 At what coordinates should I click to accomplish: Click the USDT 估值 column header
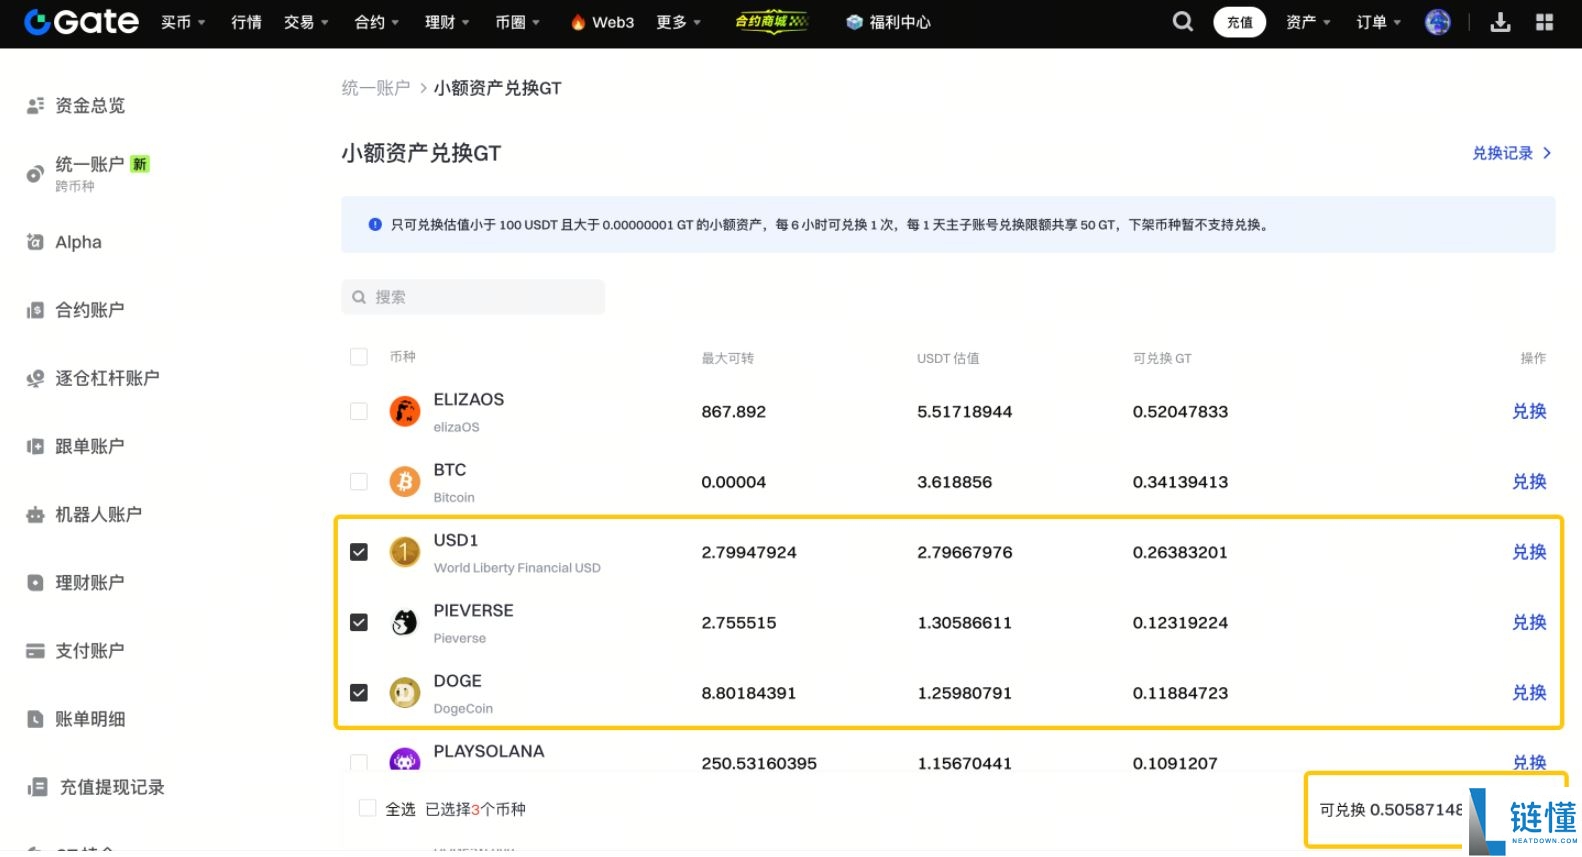coord(948,358)
